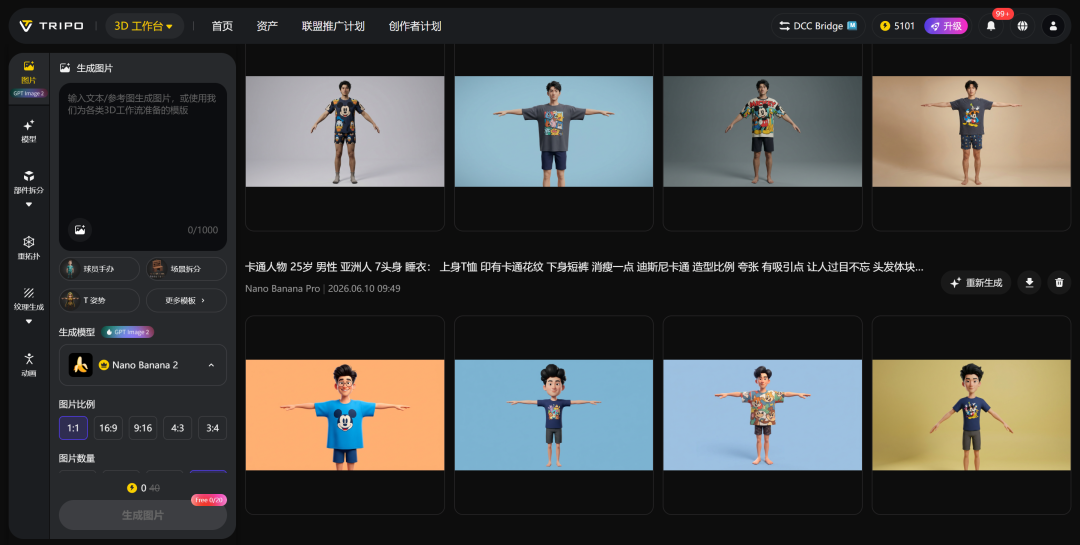Download the Nano Banana Pro results
Image resolution: width=1080 pixels, height=545 pixels.
tap(1029, 282)
